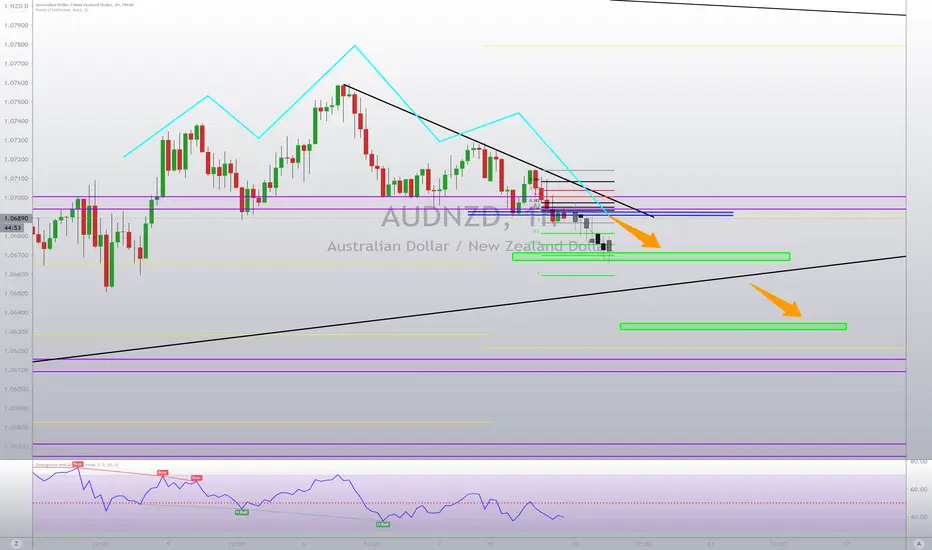Click the 1.06400 price scale label
The width and height of the screenshot is (932, 550).
pyautogui.click(x=16, y=312)
